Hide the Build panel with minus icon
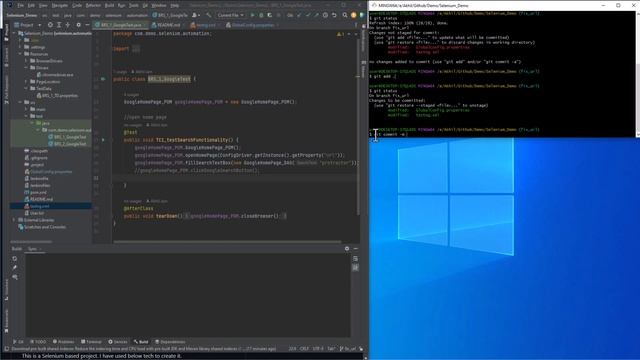Screen dimensions: 640x360 point(356,249)
